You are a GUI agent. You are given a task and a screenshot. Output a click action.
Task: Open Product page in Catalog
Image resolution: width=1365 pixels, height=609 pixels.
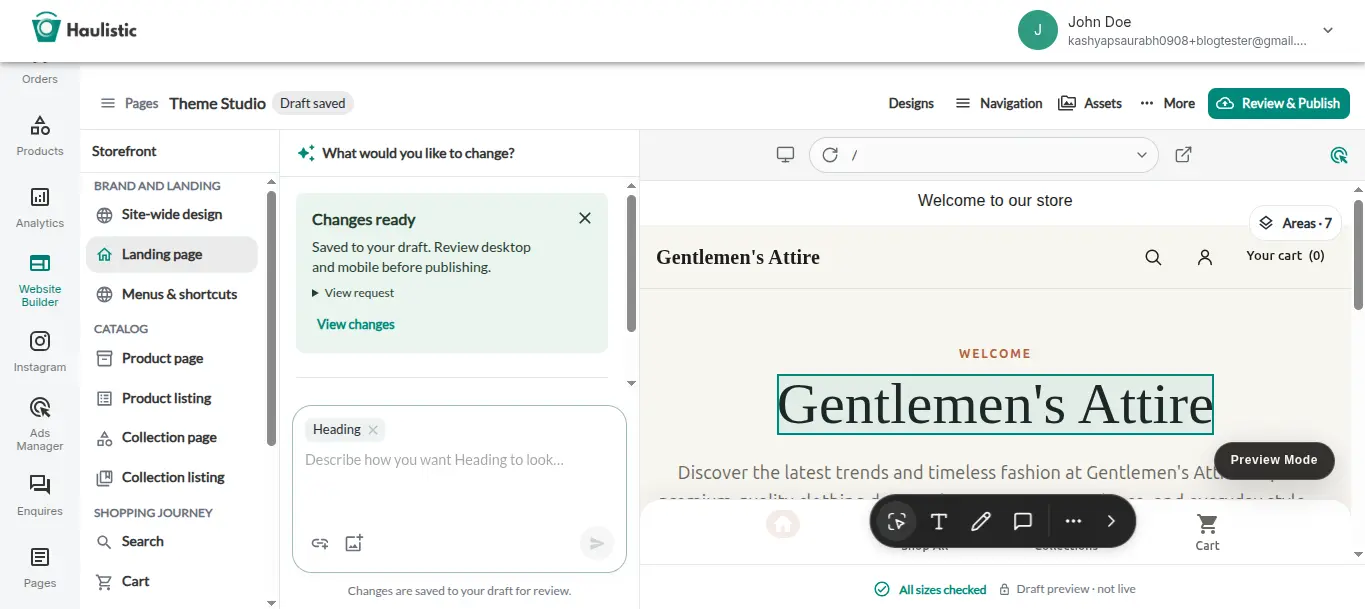tap(171, 358)
